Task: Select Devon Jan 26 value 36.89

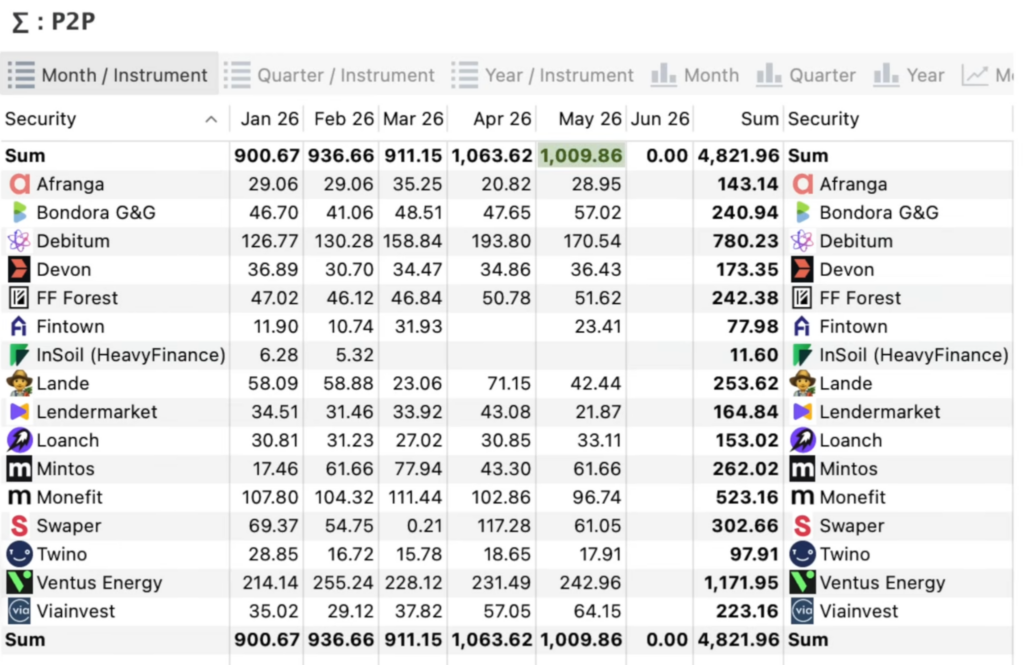Action: click(x=273, y=270)
